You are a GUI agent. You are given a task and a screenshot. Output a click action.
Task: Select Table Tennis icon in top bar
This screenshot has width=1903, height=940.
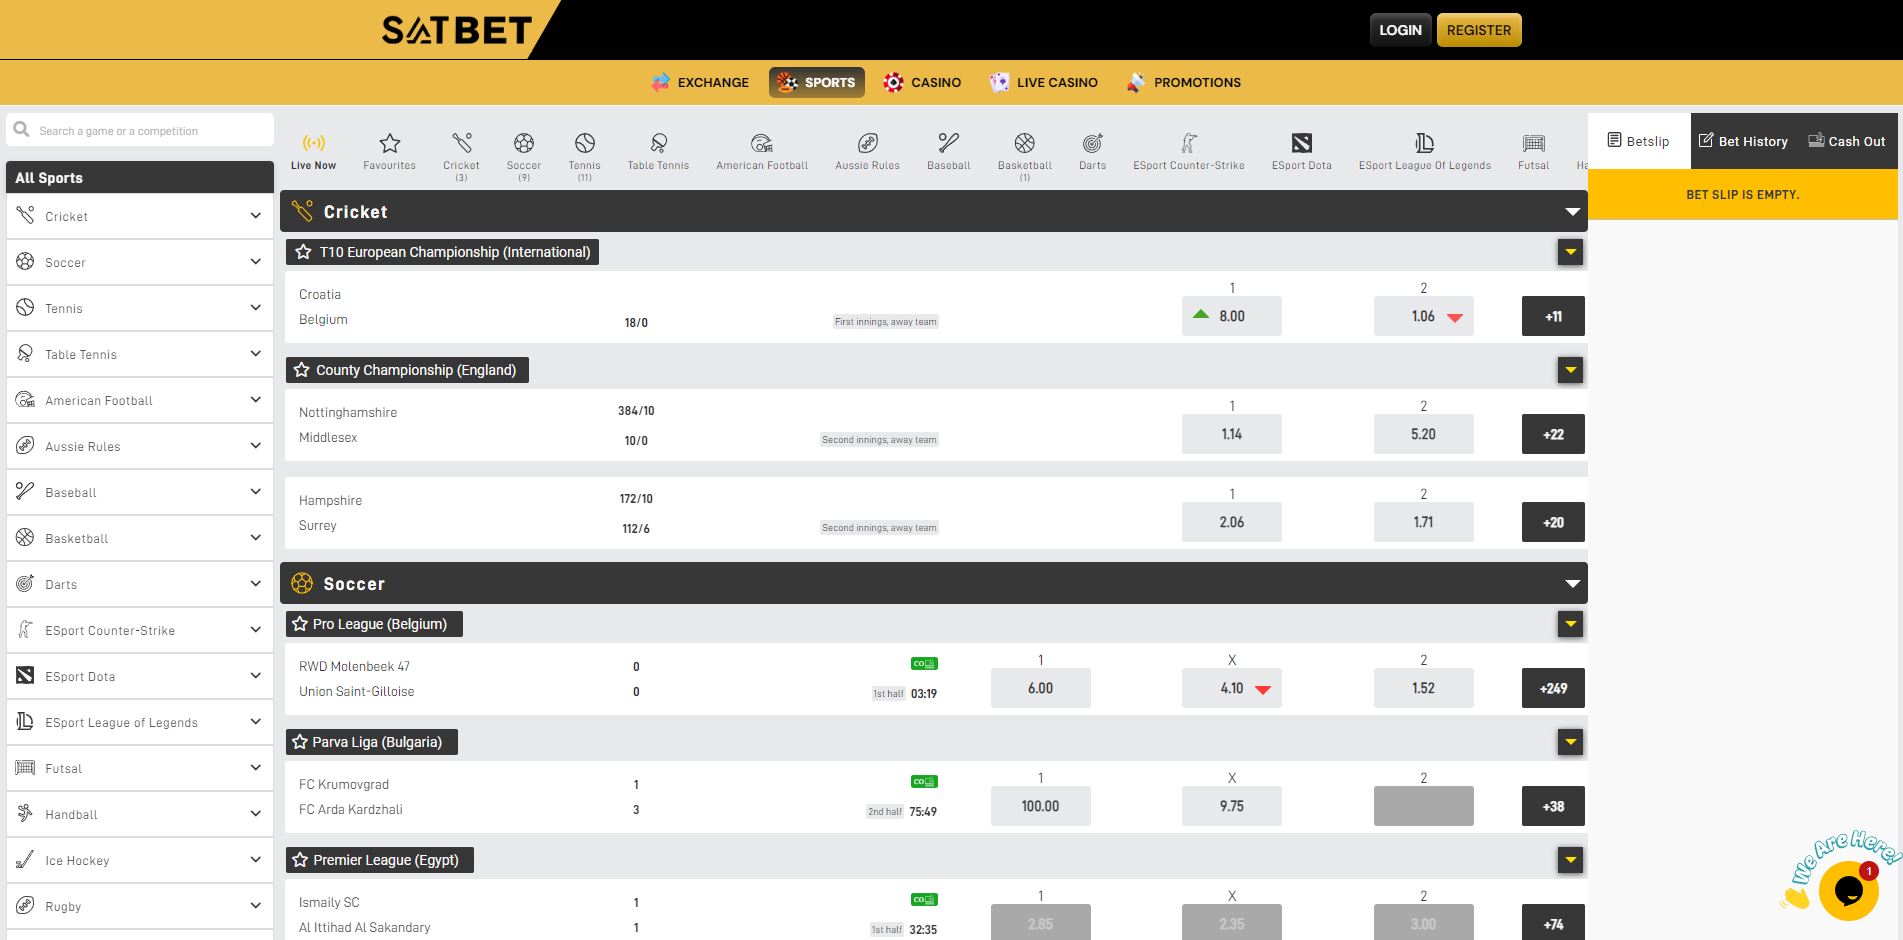coord(658,143)
